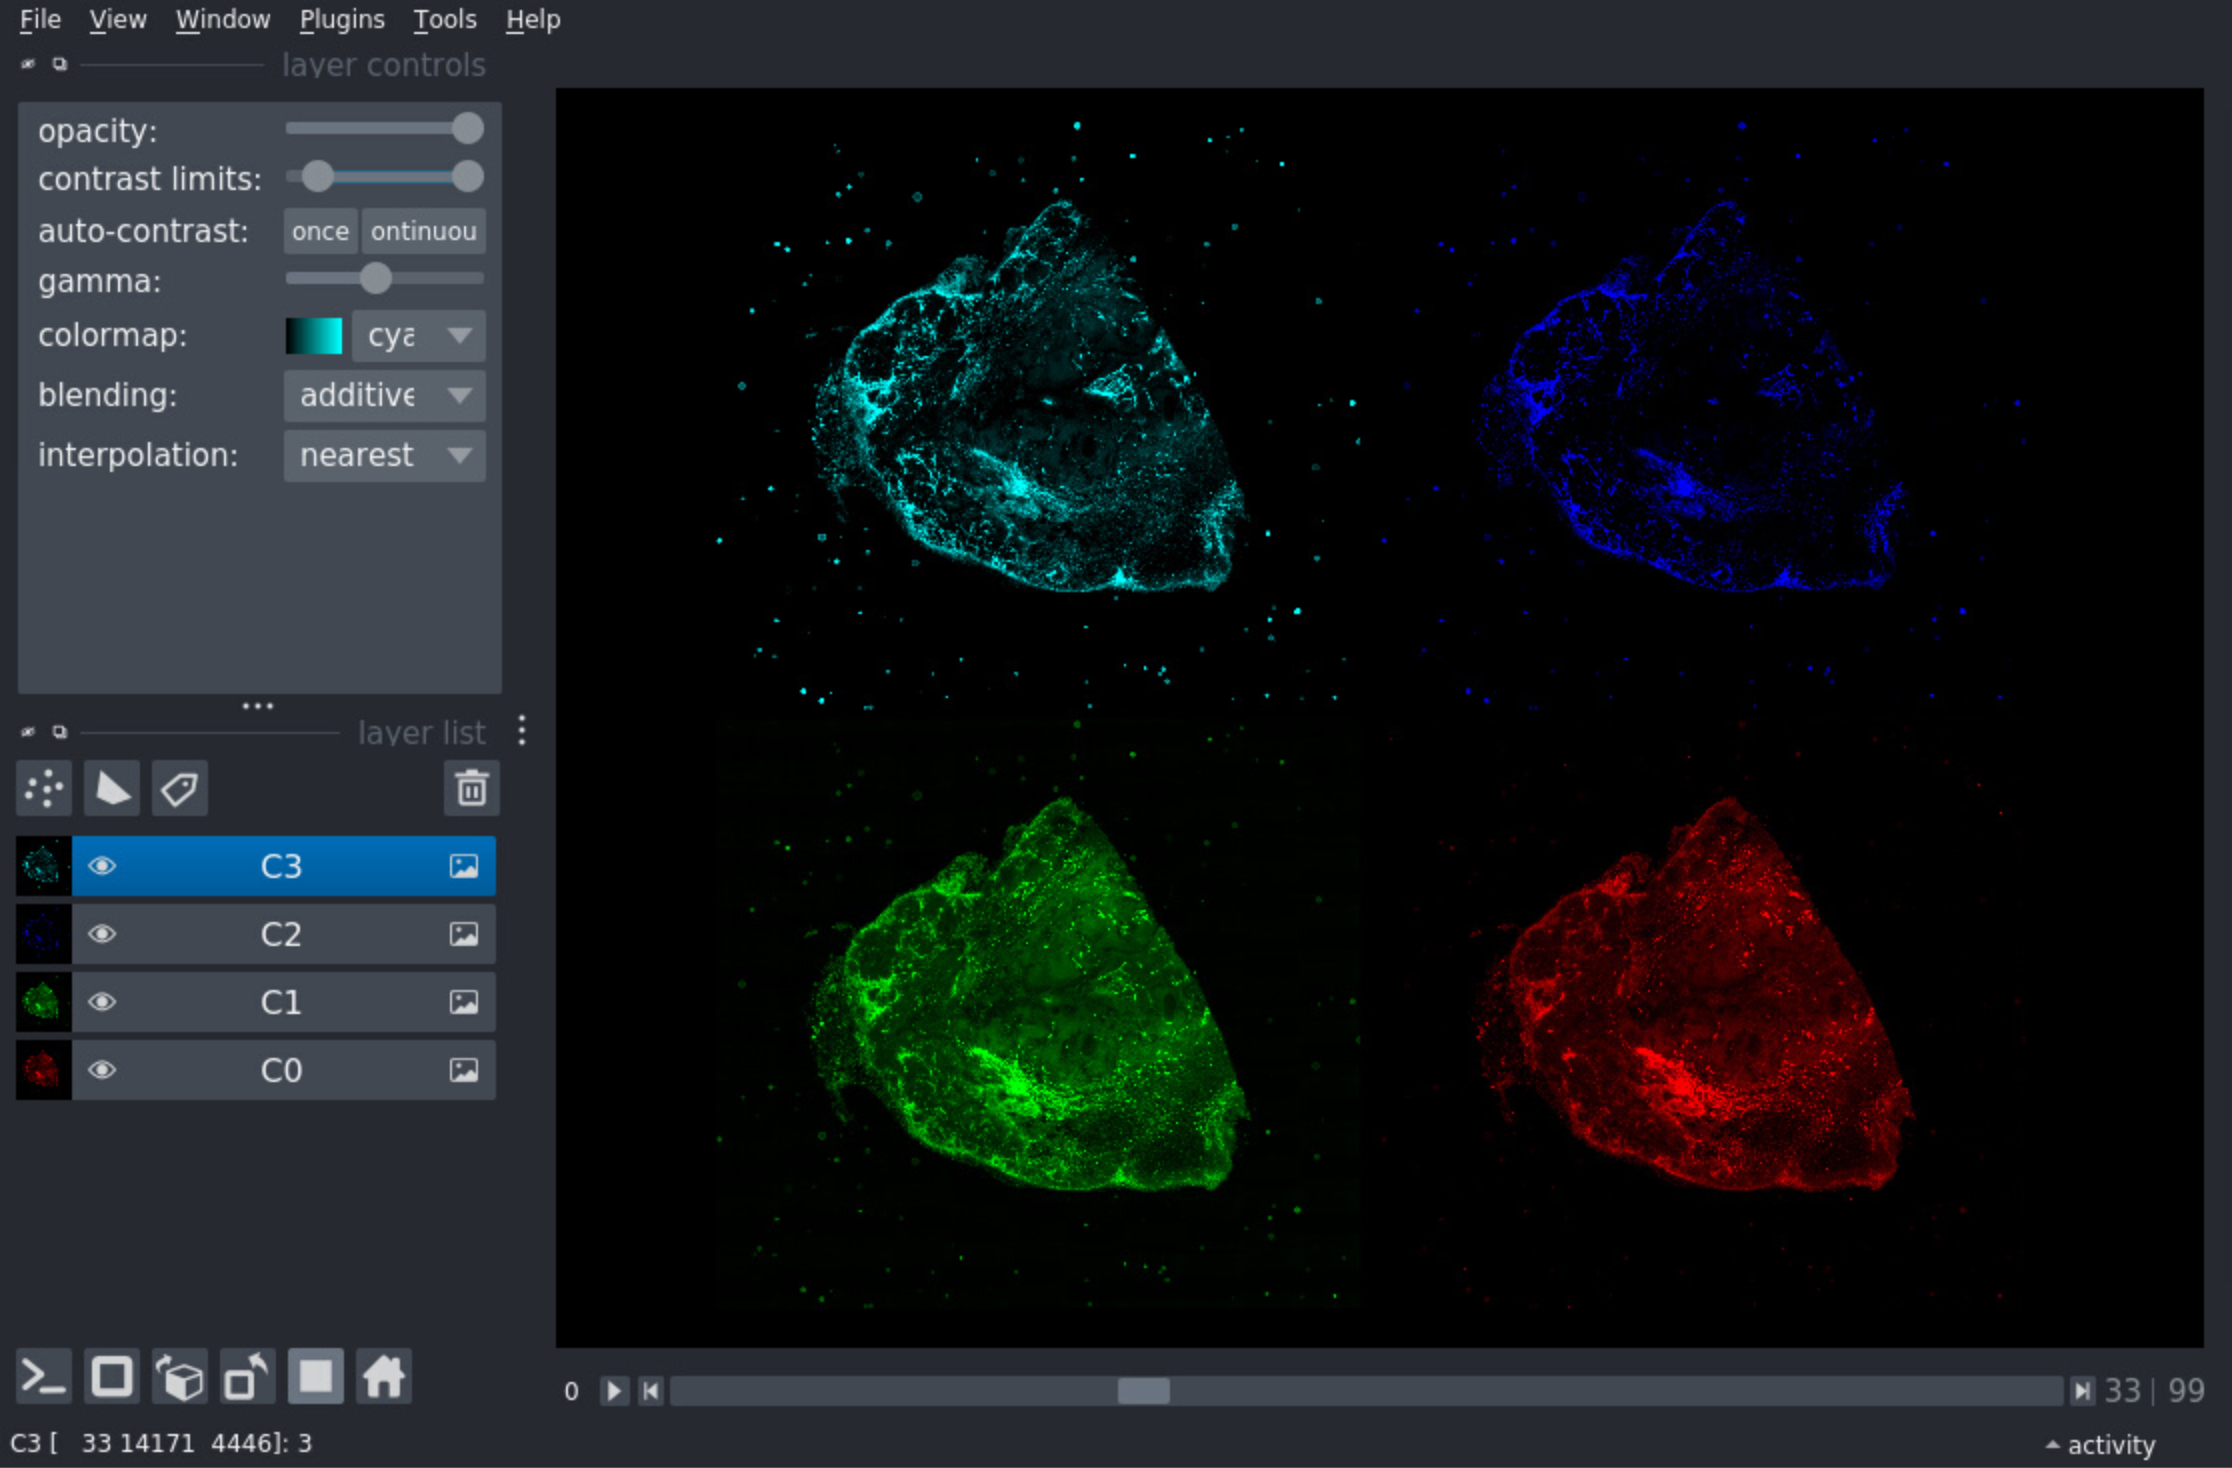Add new points layer

click(44, 789)
